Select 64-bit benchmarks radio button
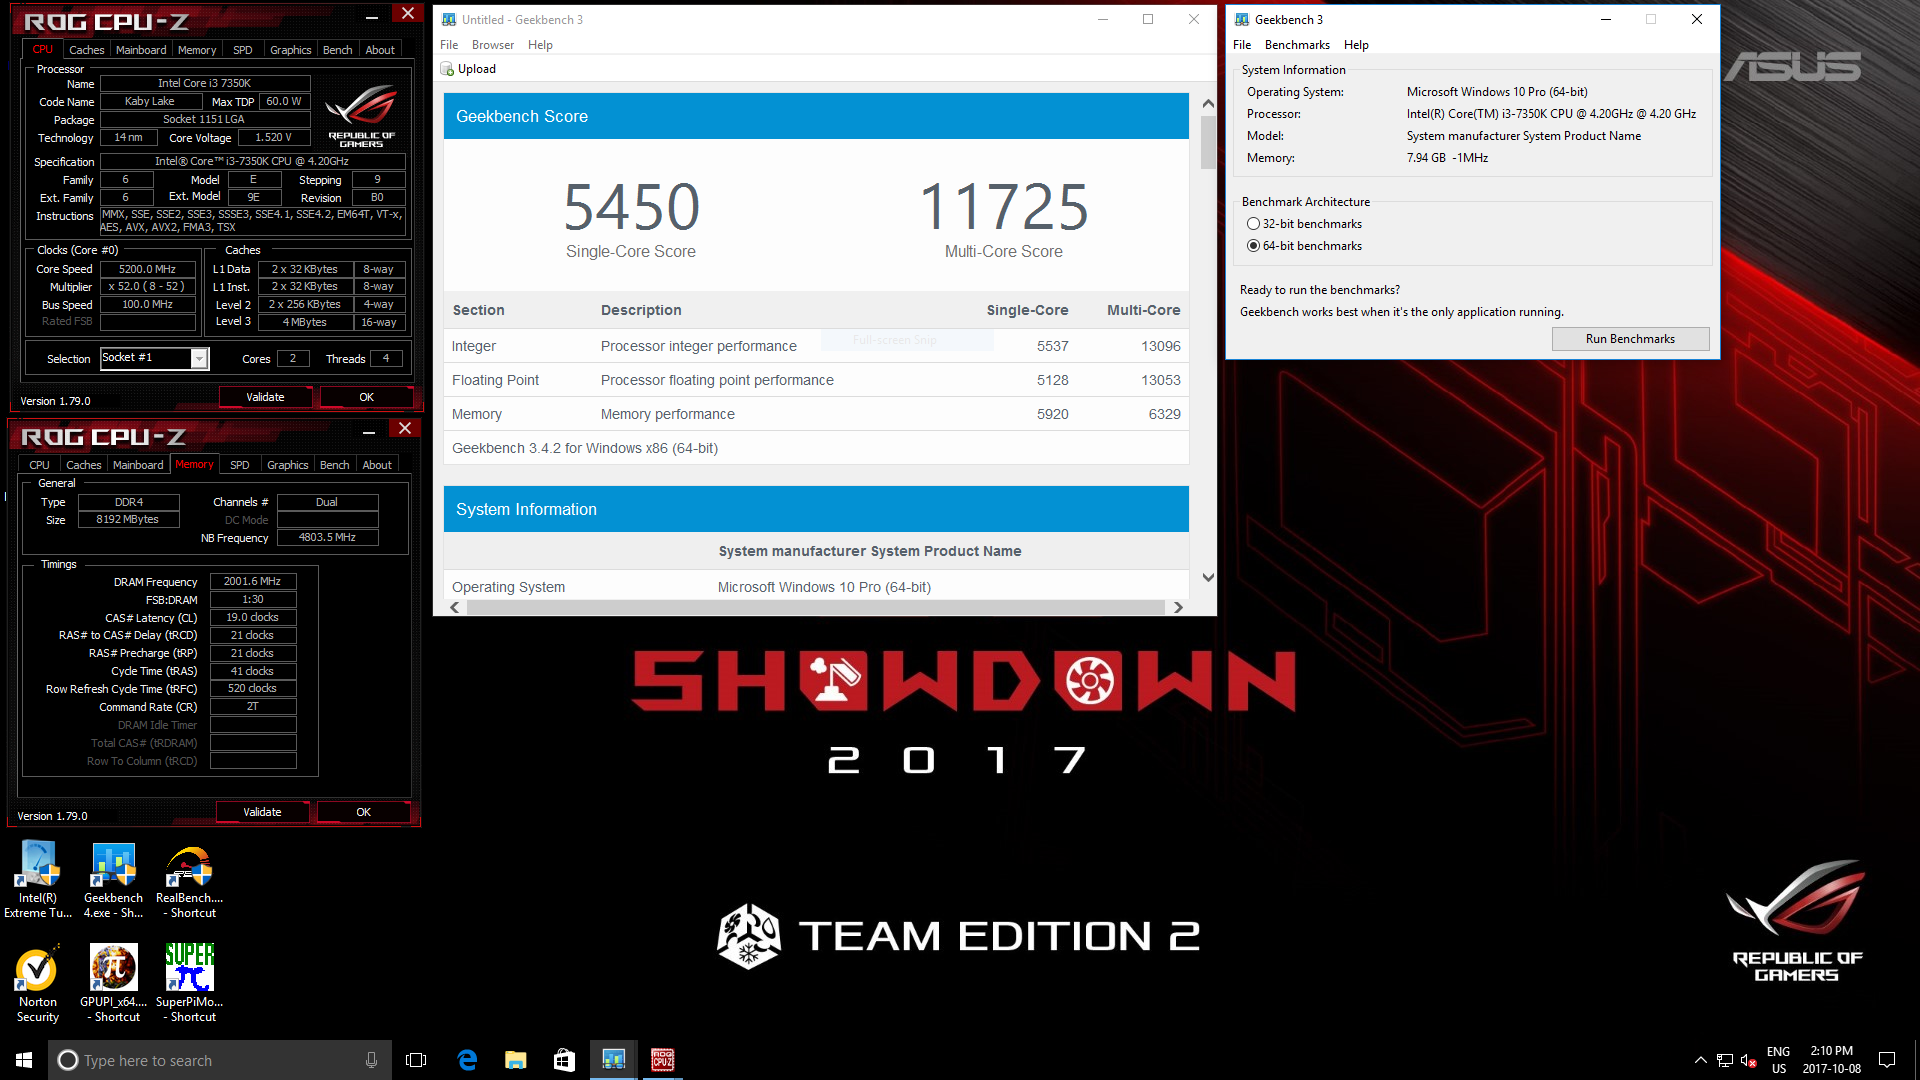 click(x=1253, y=246)
